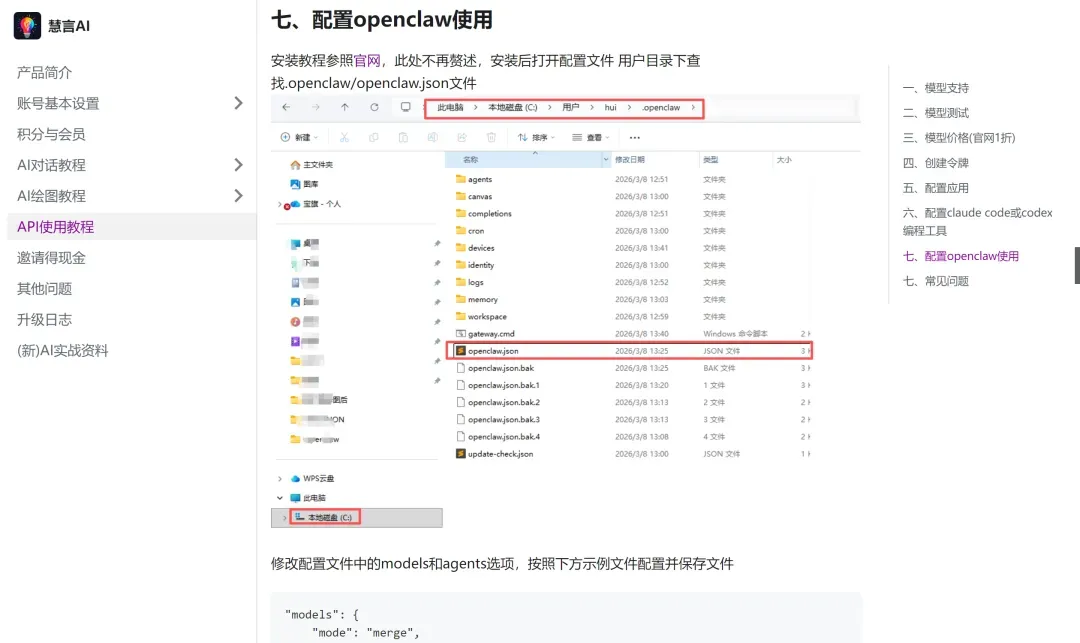Jump to 三、模型价格(官网1折) in contents
This screenshot has height=643, width=1080.
coord(959,138)
